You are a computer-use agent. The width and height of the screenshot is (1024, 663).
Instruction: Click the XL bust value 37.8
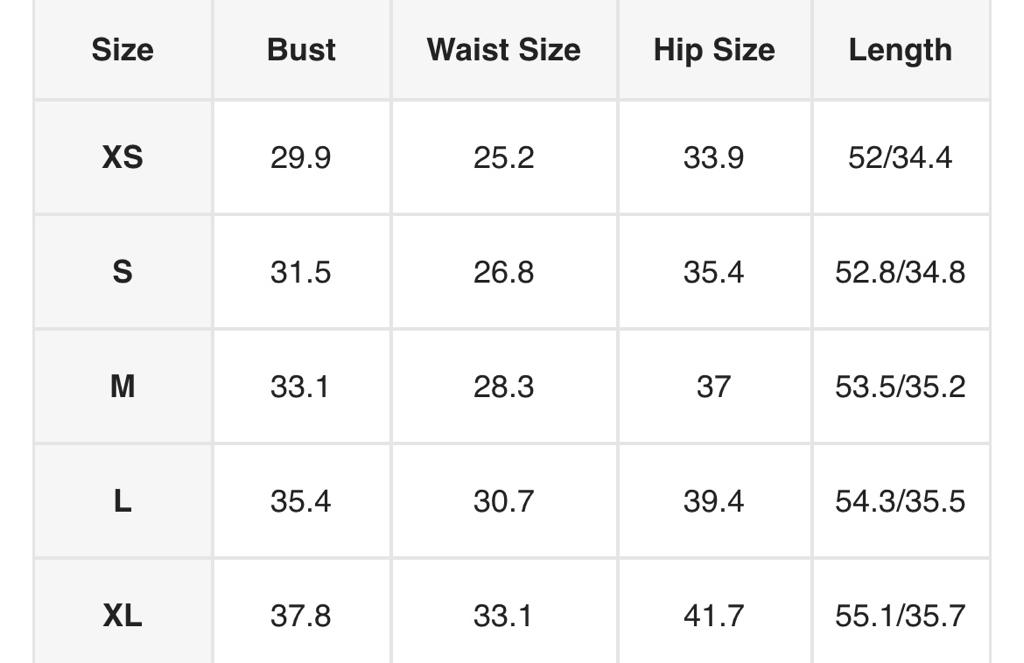(300, 615)
